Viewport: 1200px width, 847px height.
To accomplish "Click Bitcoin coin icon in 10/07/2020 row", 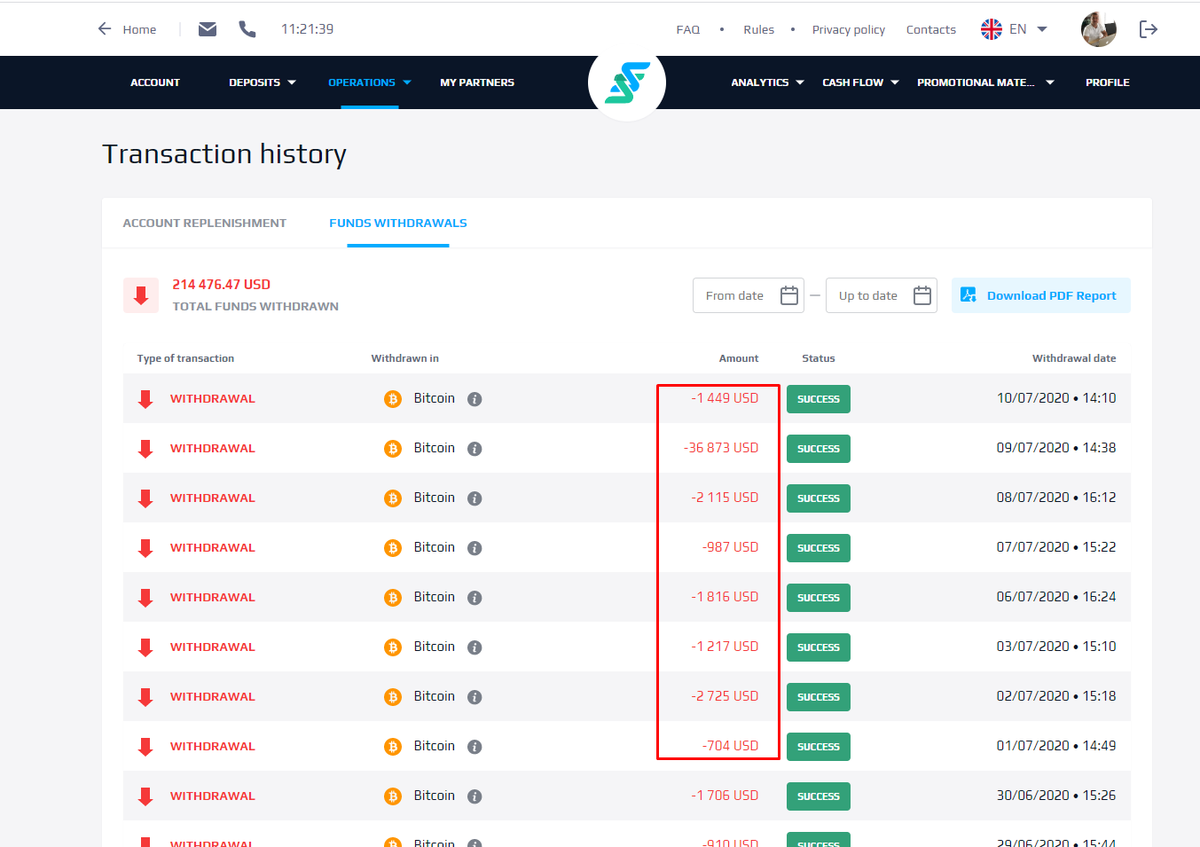I will tap(393, 399).
